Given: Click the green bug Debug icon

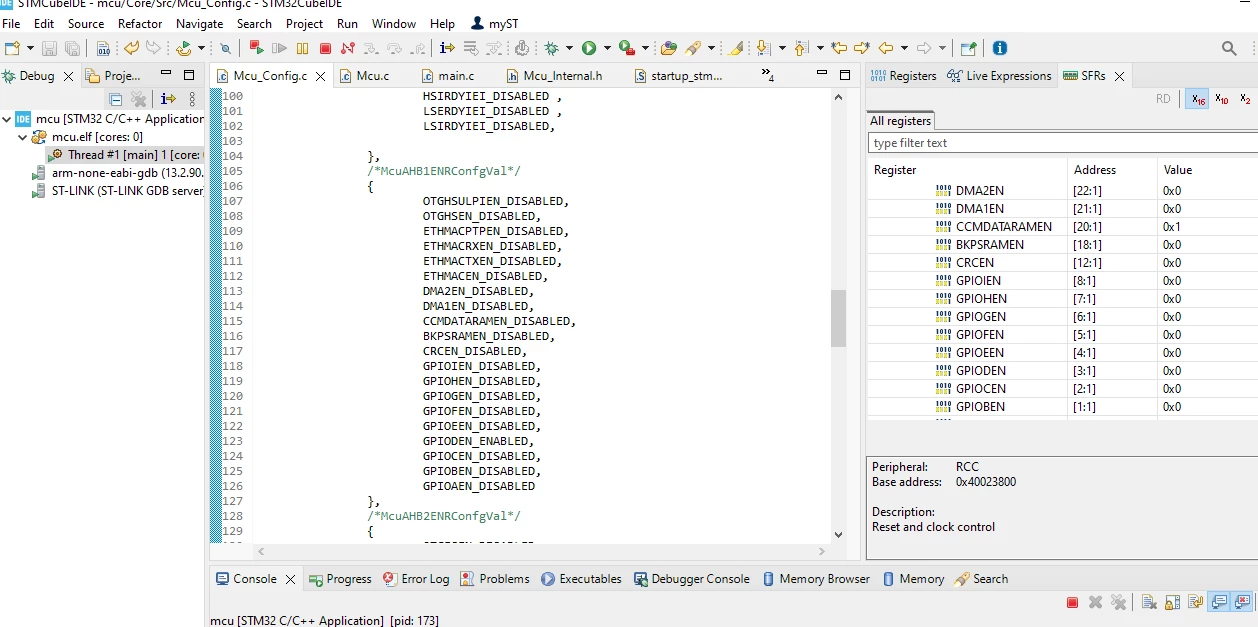Looking at the screenshot, I should (551, 48).
